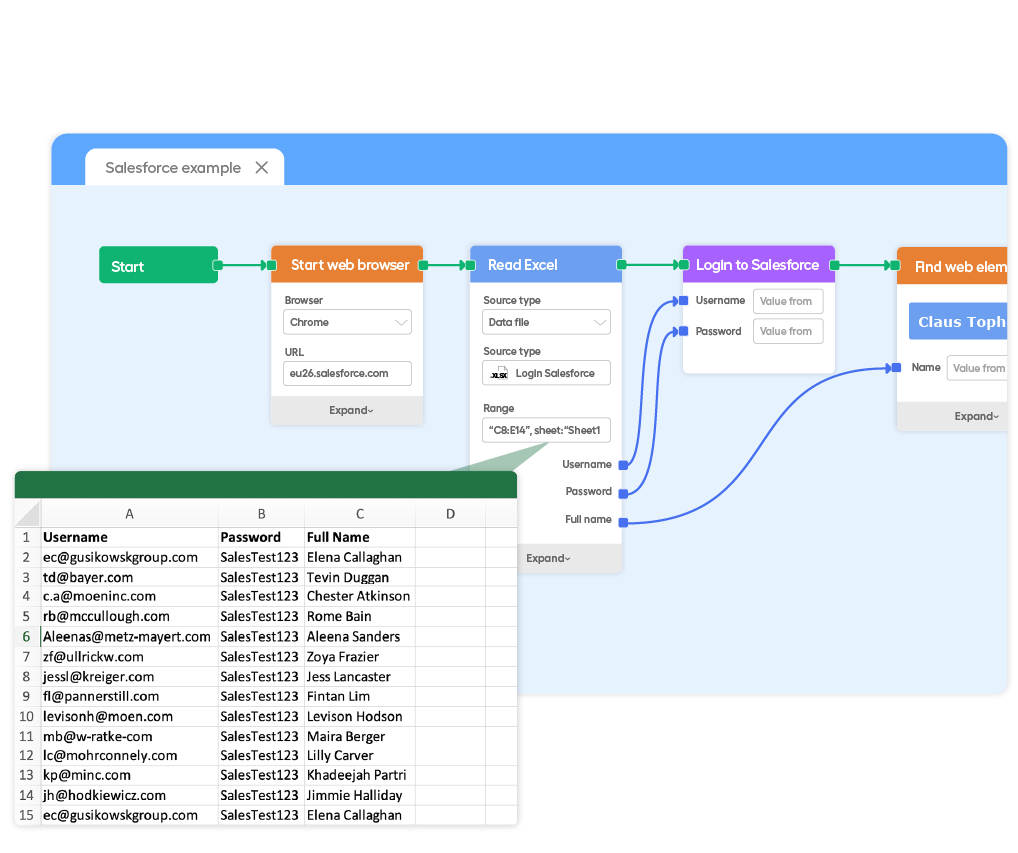Click the Claus Toph element button

pos(960,321)
